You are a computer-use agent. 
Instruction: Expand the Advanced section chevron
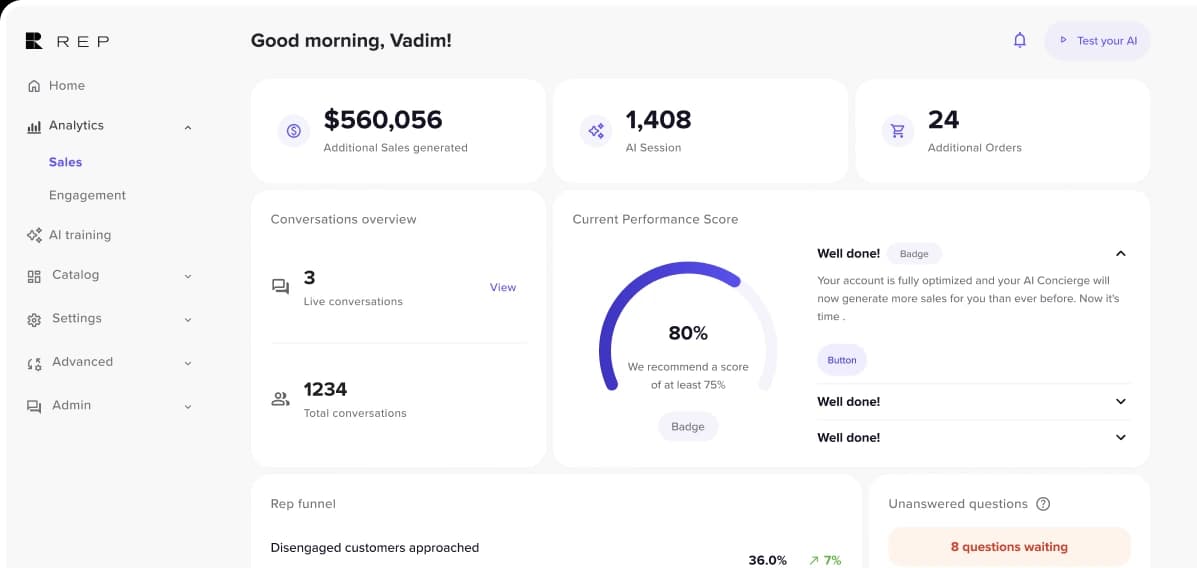(x=188, y=363)
